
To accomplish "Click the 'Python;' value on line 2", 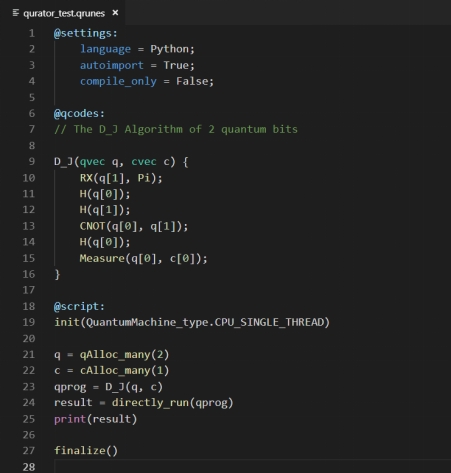I will tap(172, 49).
